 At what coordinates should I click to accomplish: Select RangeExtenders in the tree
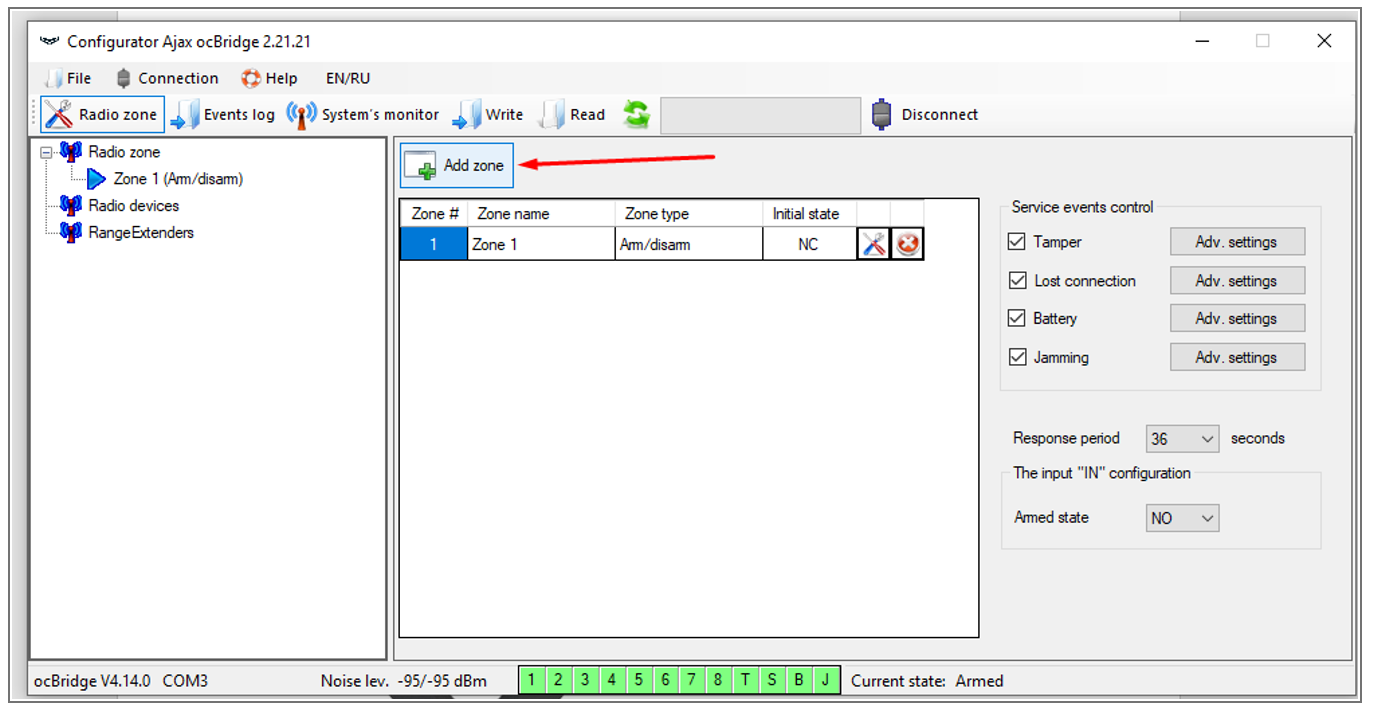coord(141,233)
